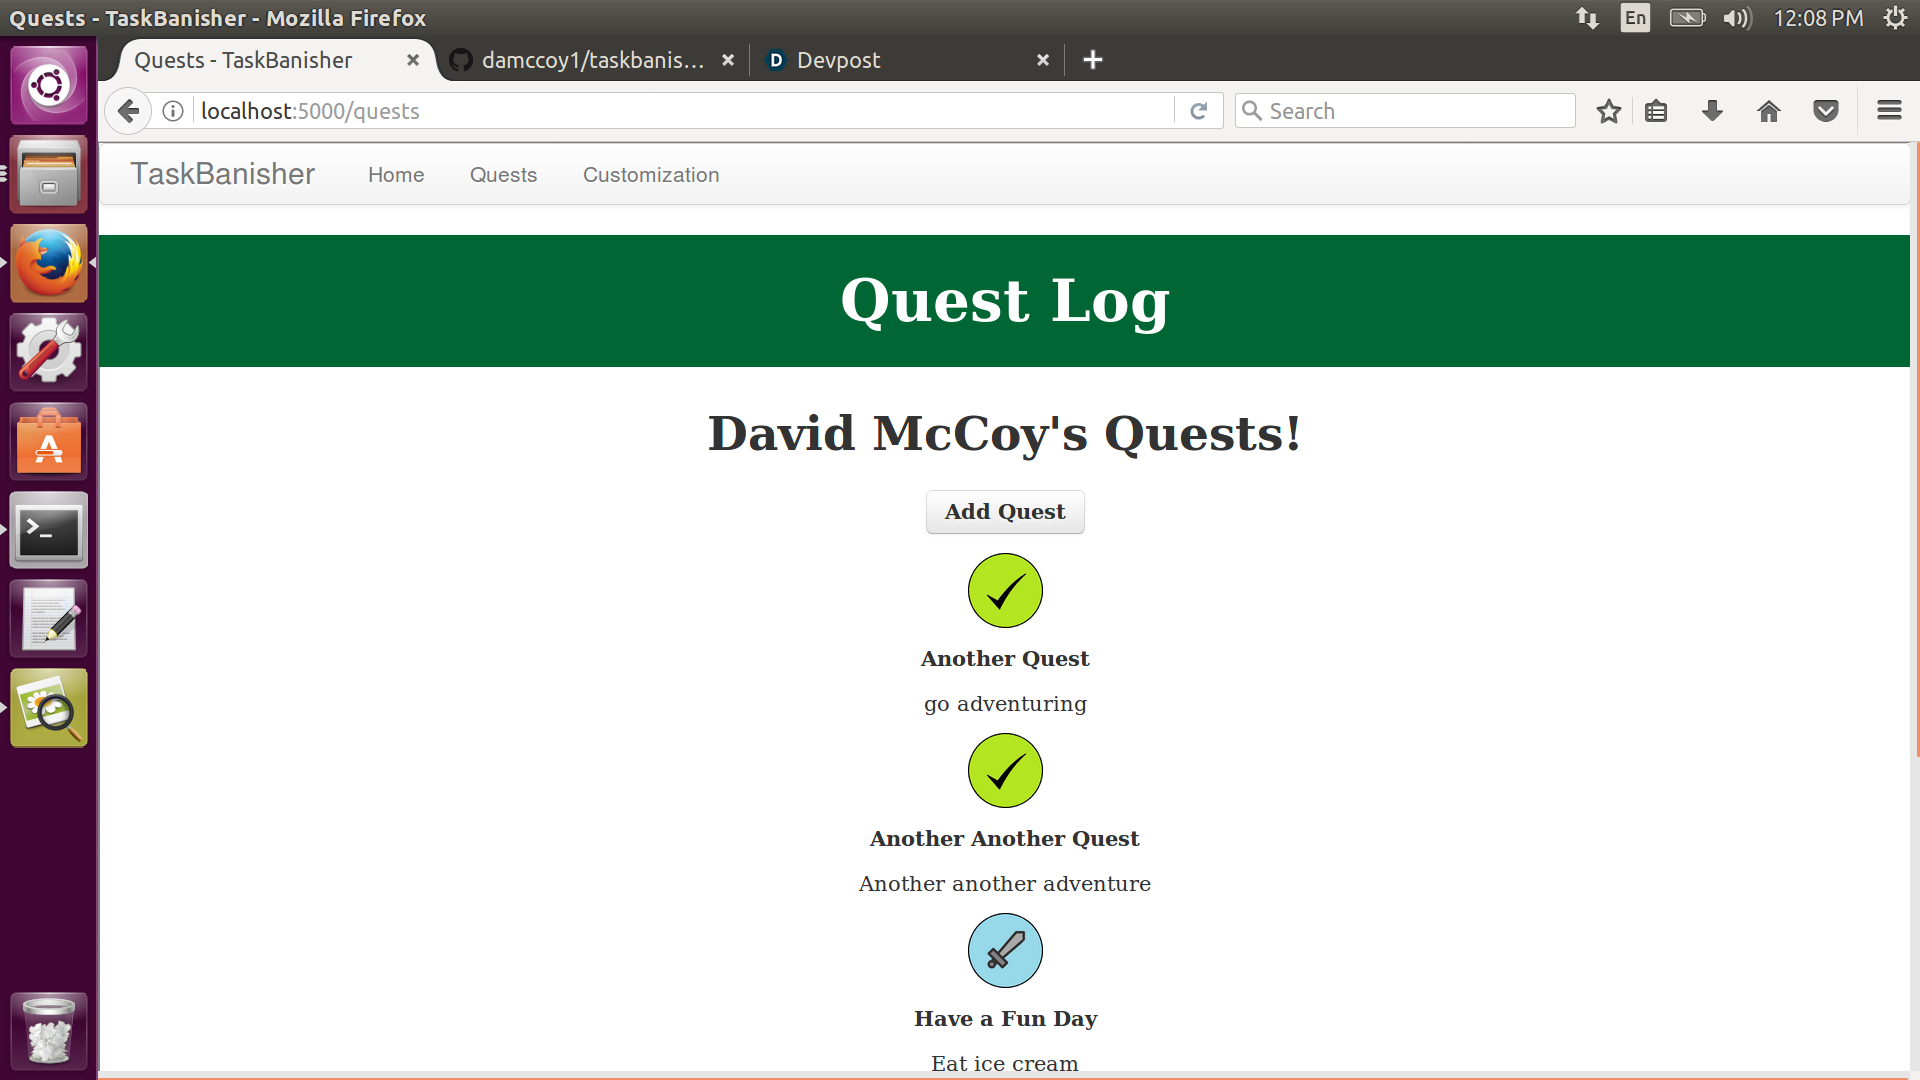Open the Pocket shield icon
The width and height of the screenshot is (1920, 1080).
(x=1826, y=111)
